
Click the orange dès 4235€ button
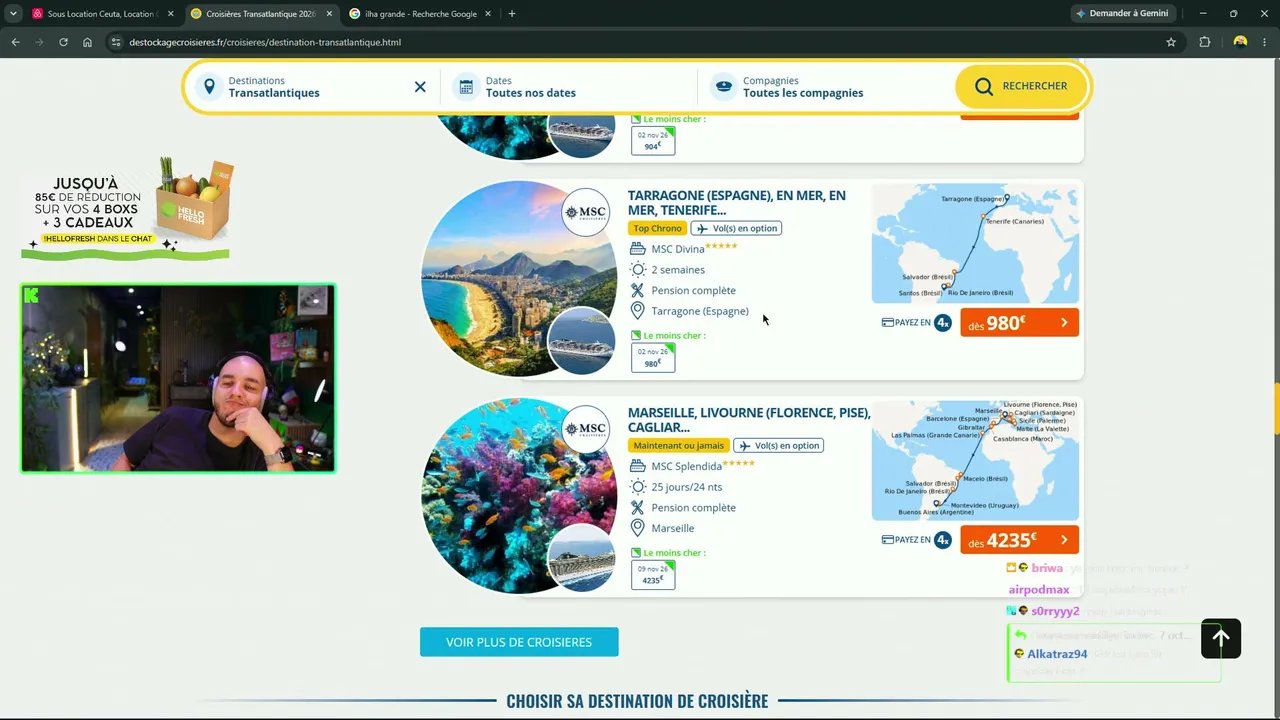coord(1019,540)
